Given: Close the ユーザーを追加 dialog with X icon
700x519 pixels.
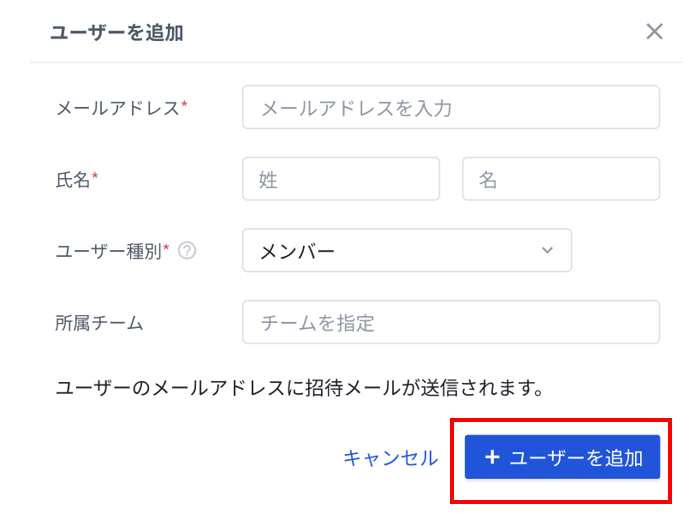Looking at the screenshot, I should tap(654, 32).
